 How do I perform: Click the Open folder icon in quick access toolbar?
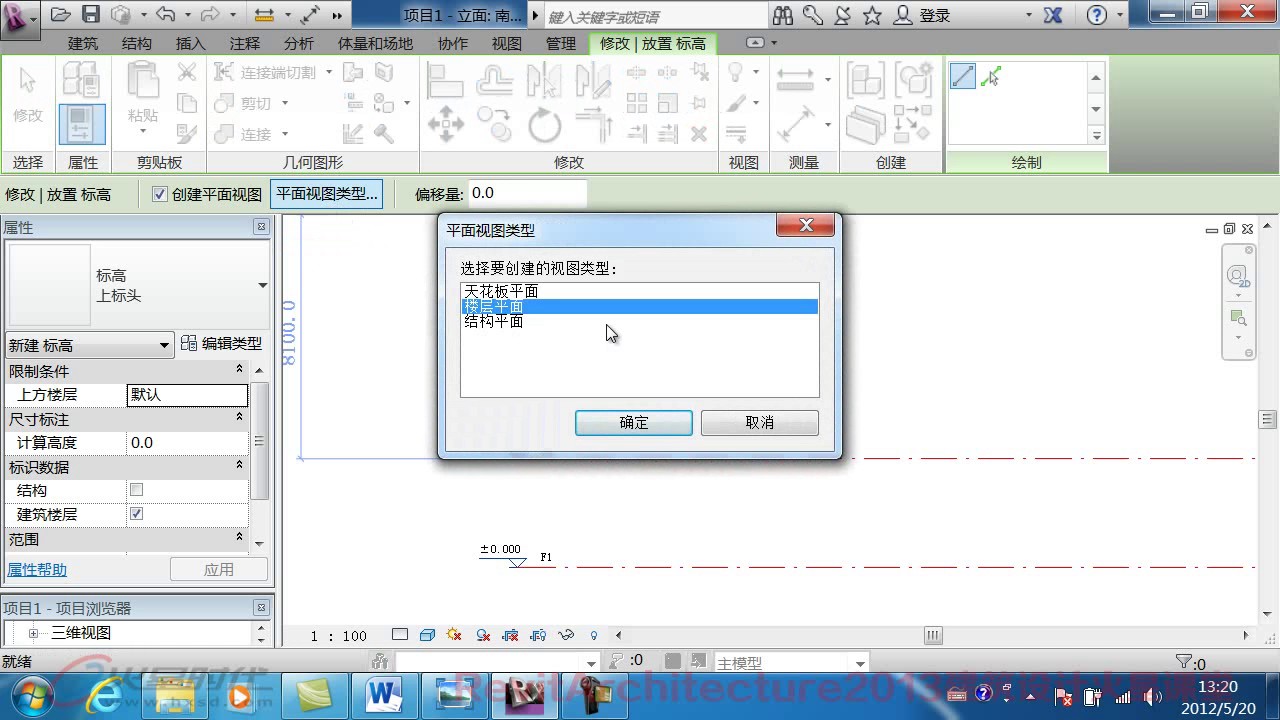60,15
